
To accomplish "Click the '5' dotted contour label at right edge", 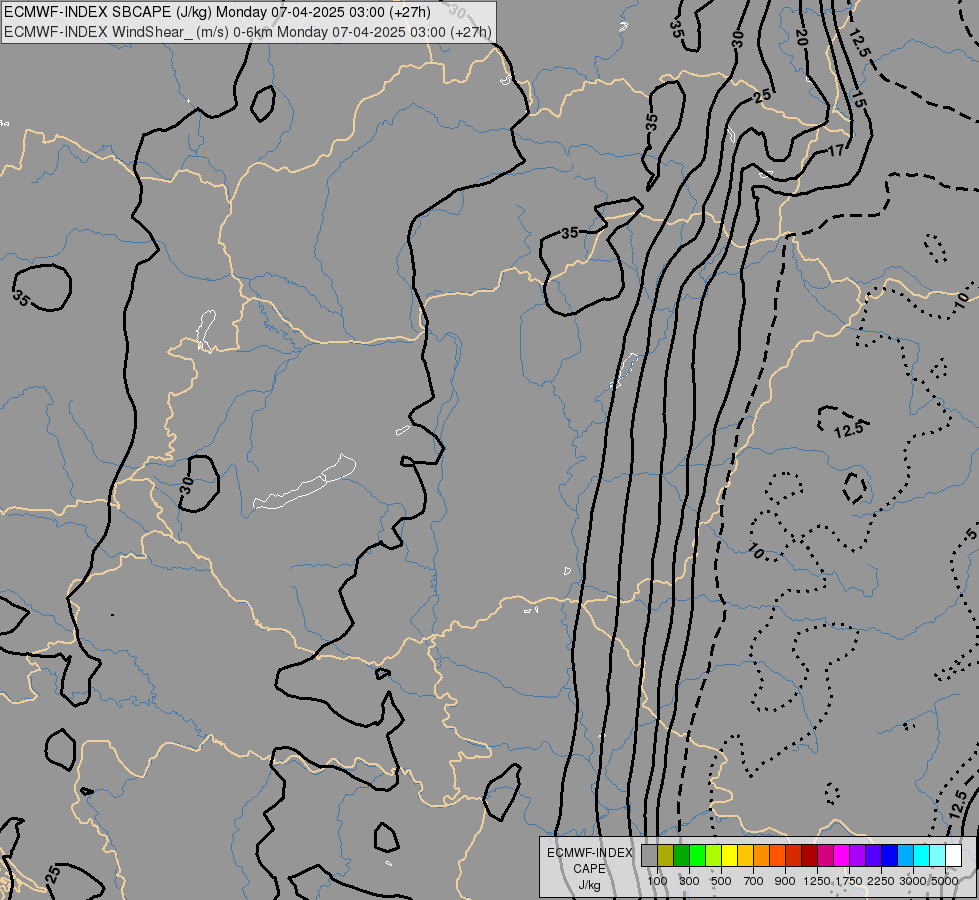I will tap(971, 534).
